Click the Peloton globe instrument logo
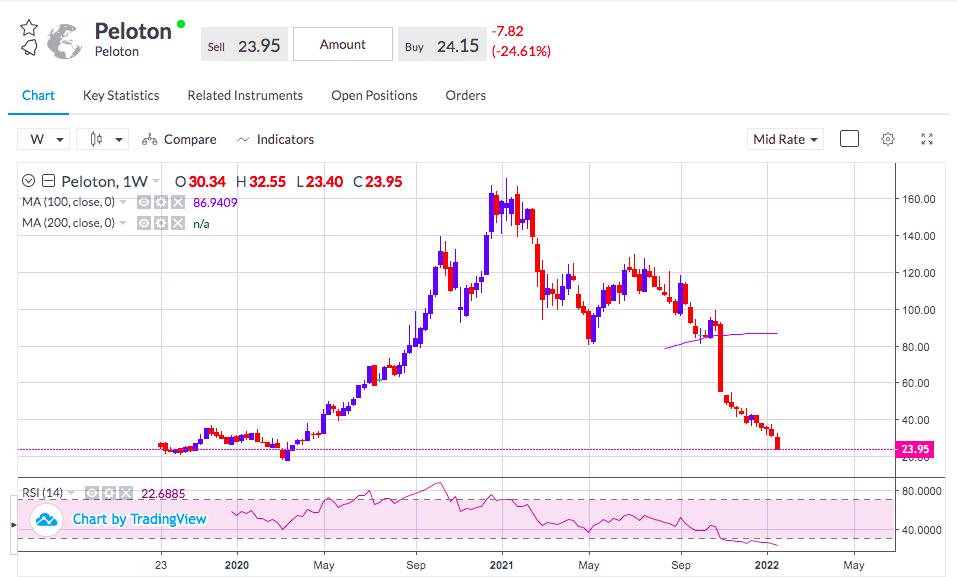The height and width of the screenshot is (577, 957). [x=64, y=41]
